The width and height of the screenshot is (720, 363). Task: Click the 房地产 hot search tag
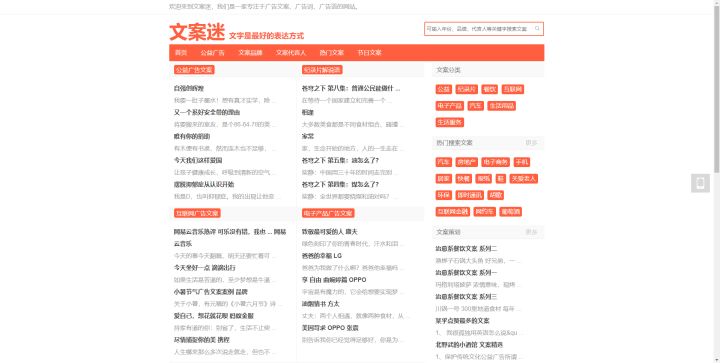pyautogui.click(x=466, y=162)
